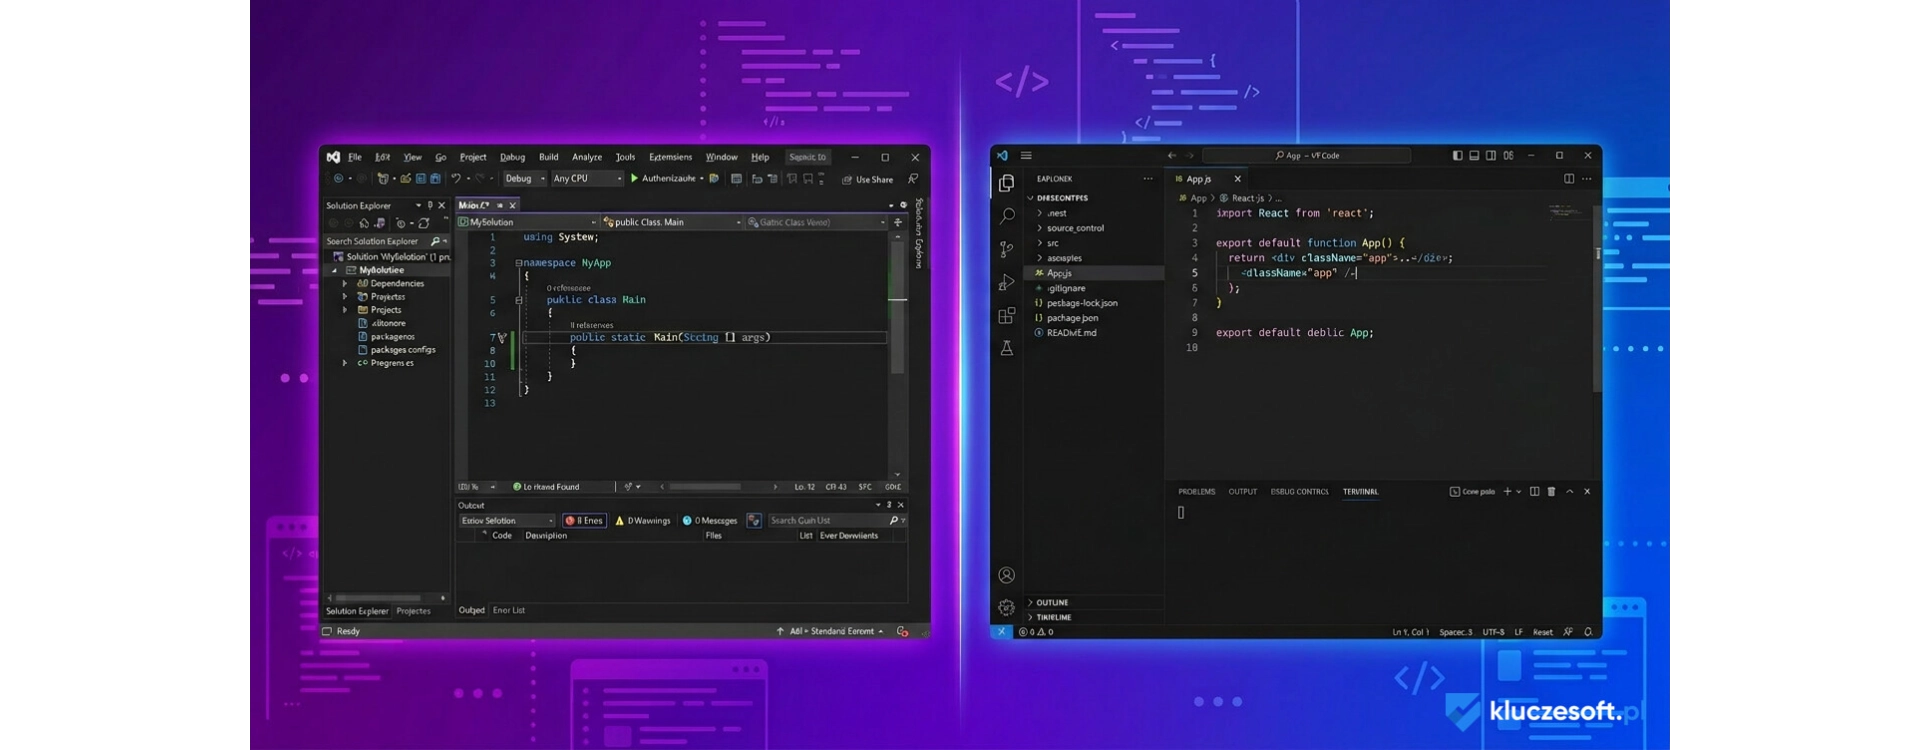This screenshot has height=750, width=1920.
Task: Open the MySolution navigation dropdown
Action: [527, 222]
